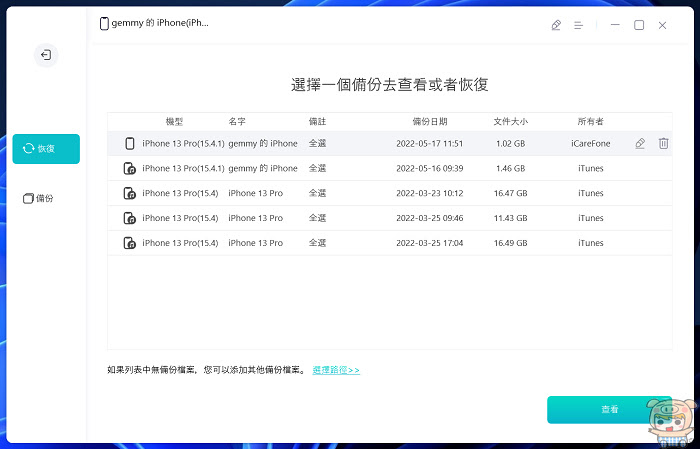Image resolution: width=700 pixels, height=449 pixels.
Task: Click iTunes backup icon for 17:04 row
Action: tap(129, 243)
